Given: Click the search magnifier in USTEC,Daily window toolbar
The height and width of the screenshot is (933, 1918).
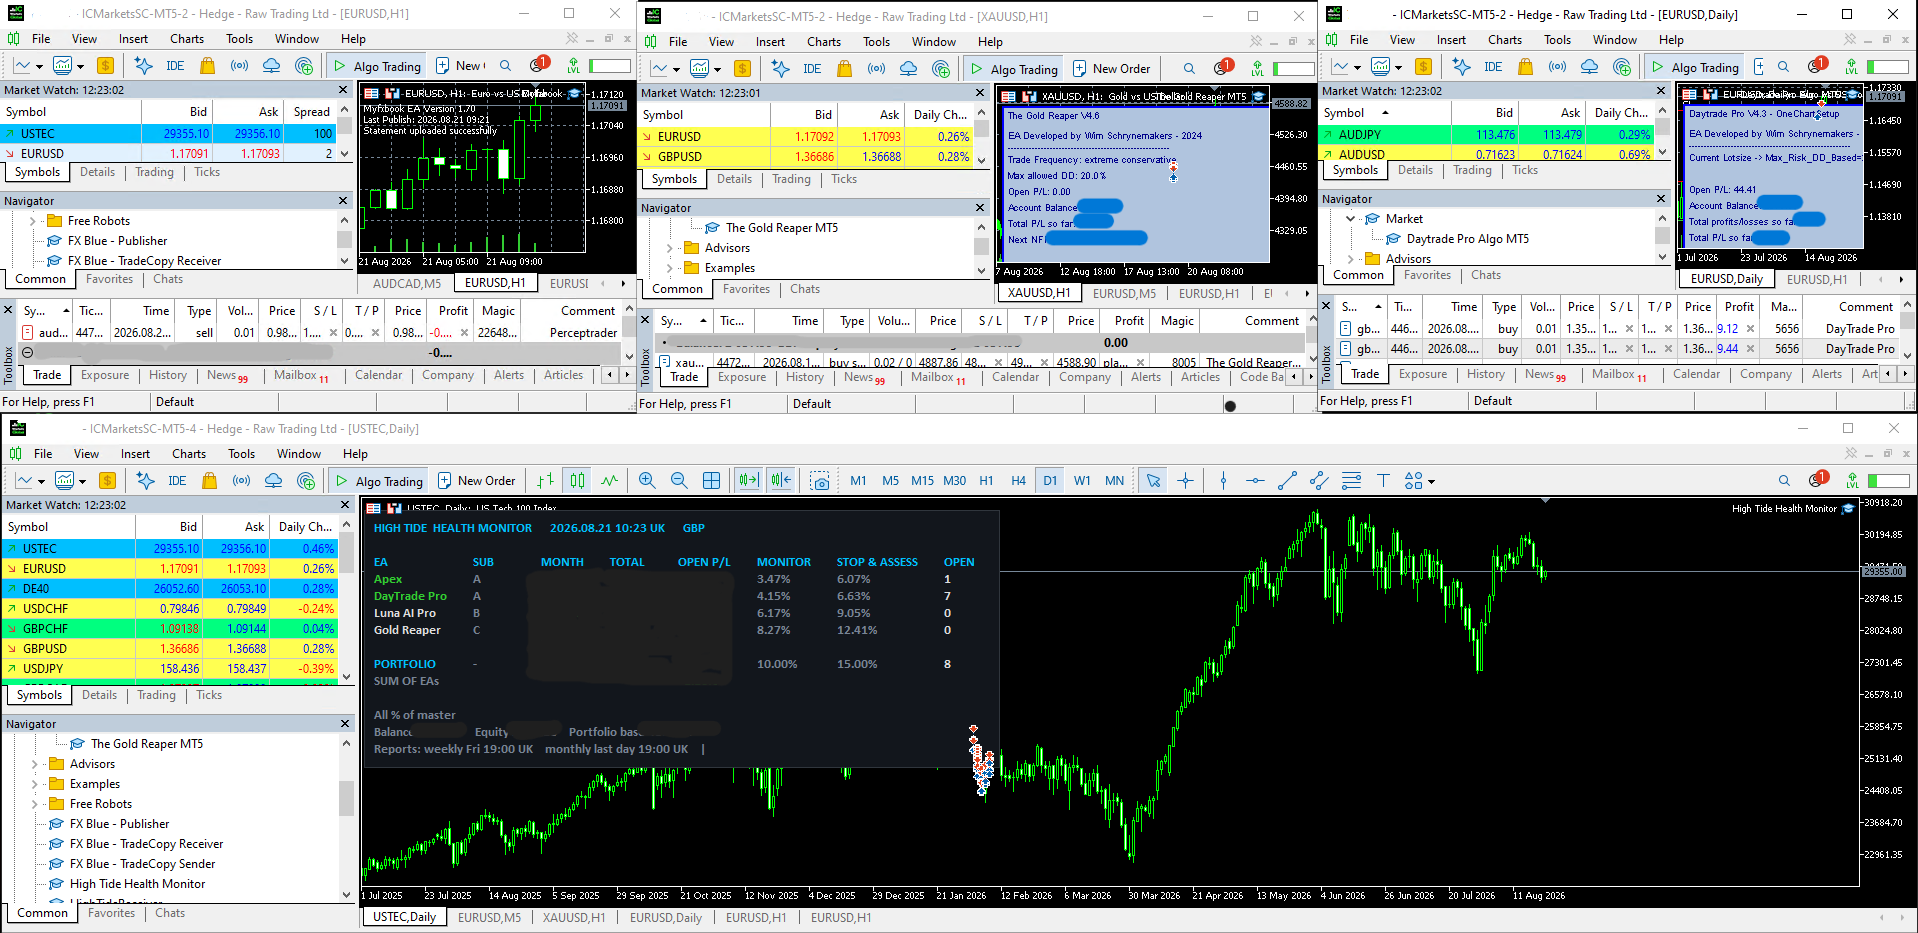Looking at the screenshot, I should point(1784,481).
